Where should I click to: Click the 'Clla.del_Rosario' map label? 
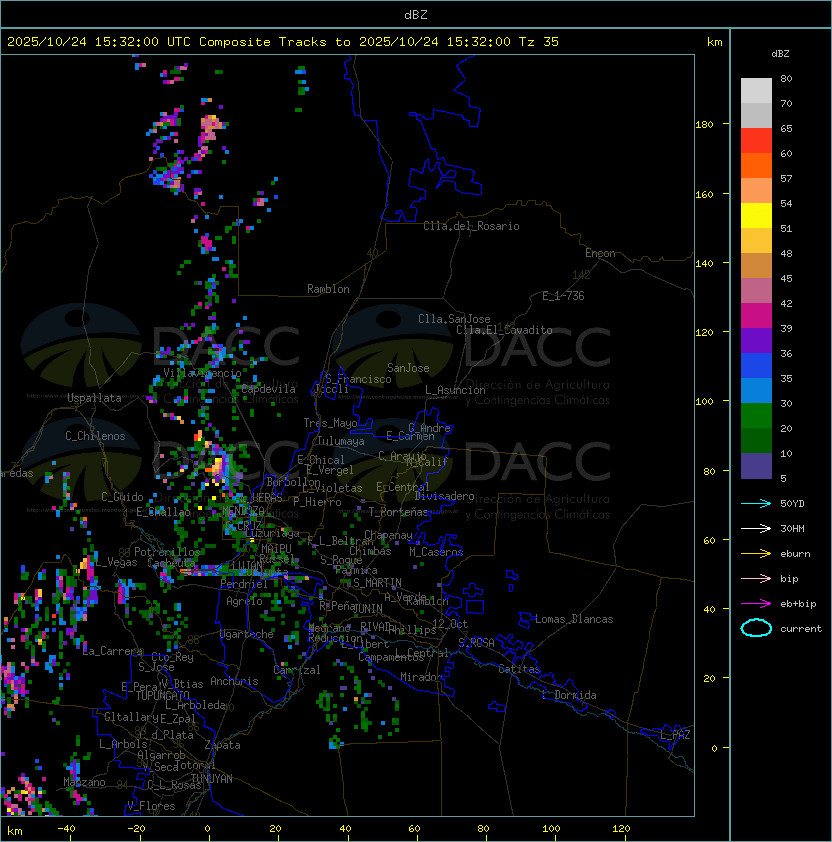click(x=471, y=226)
